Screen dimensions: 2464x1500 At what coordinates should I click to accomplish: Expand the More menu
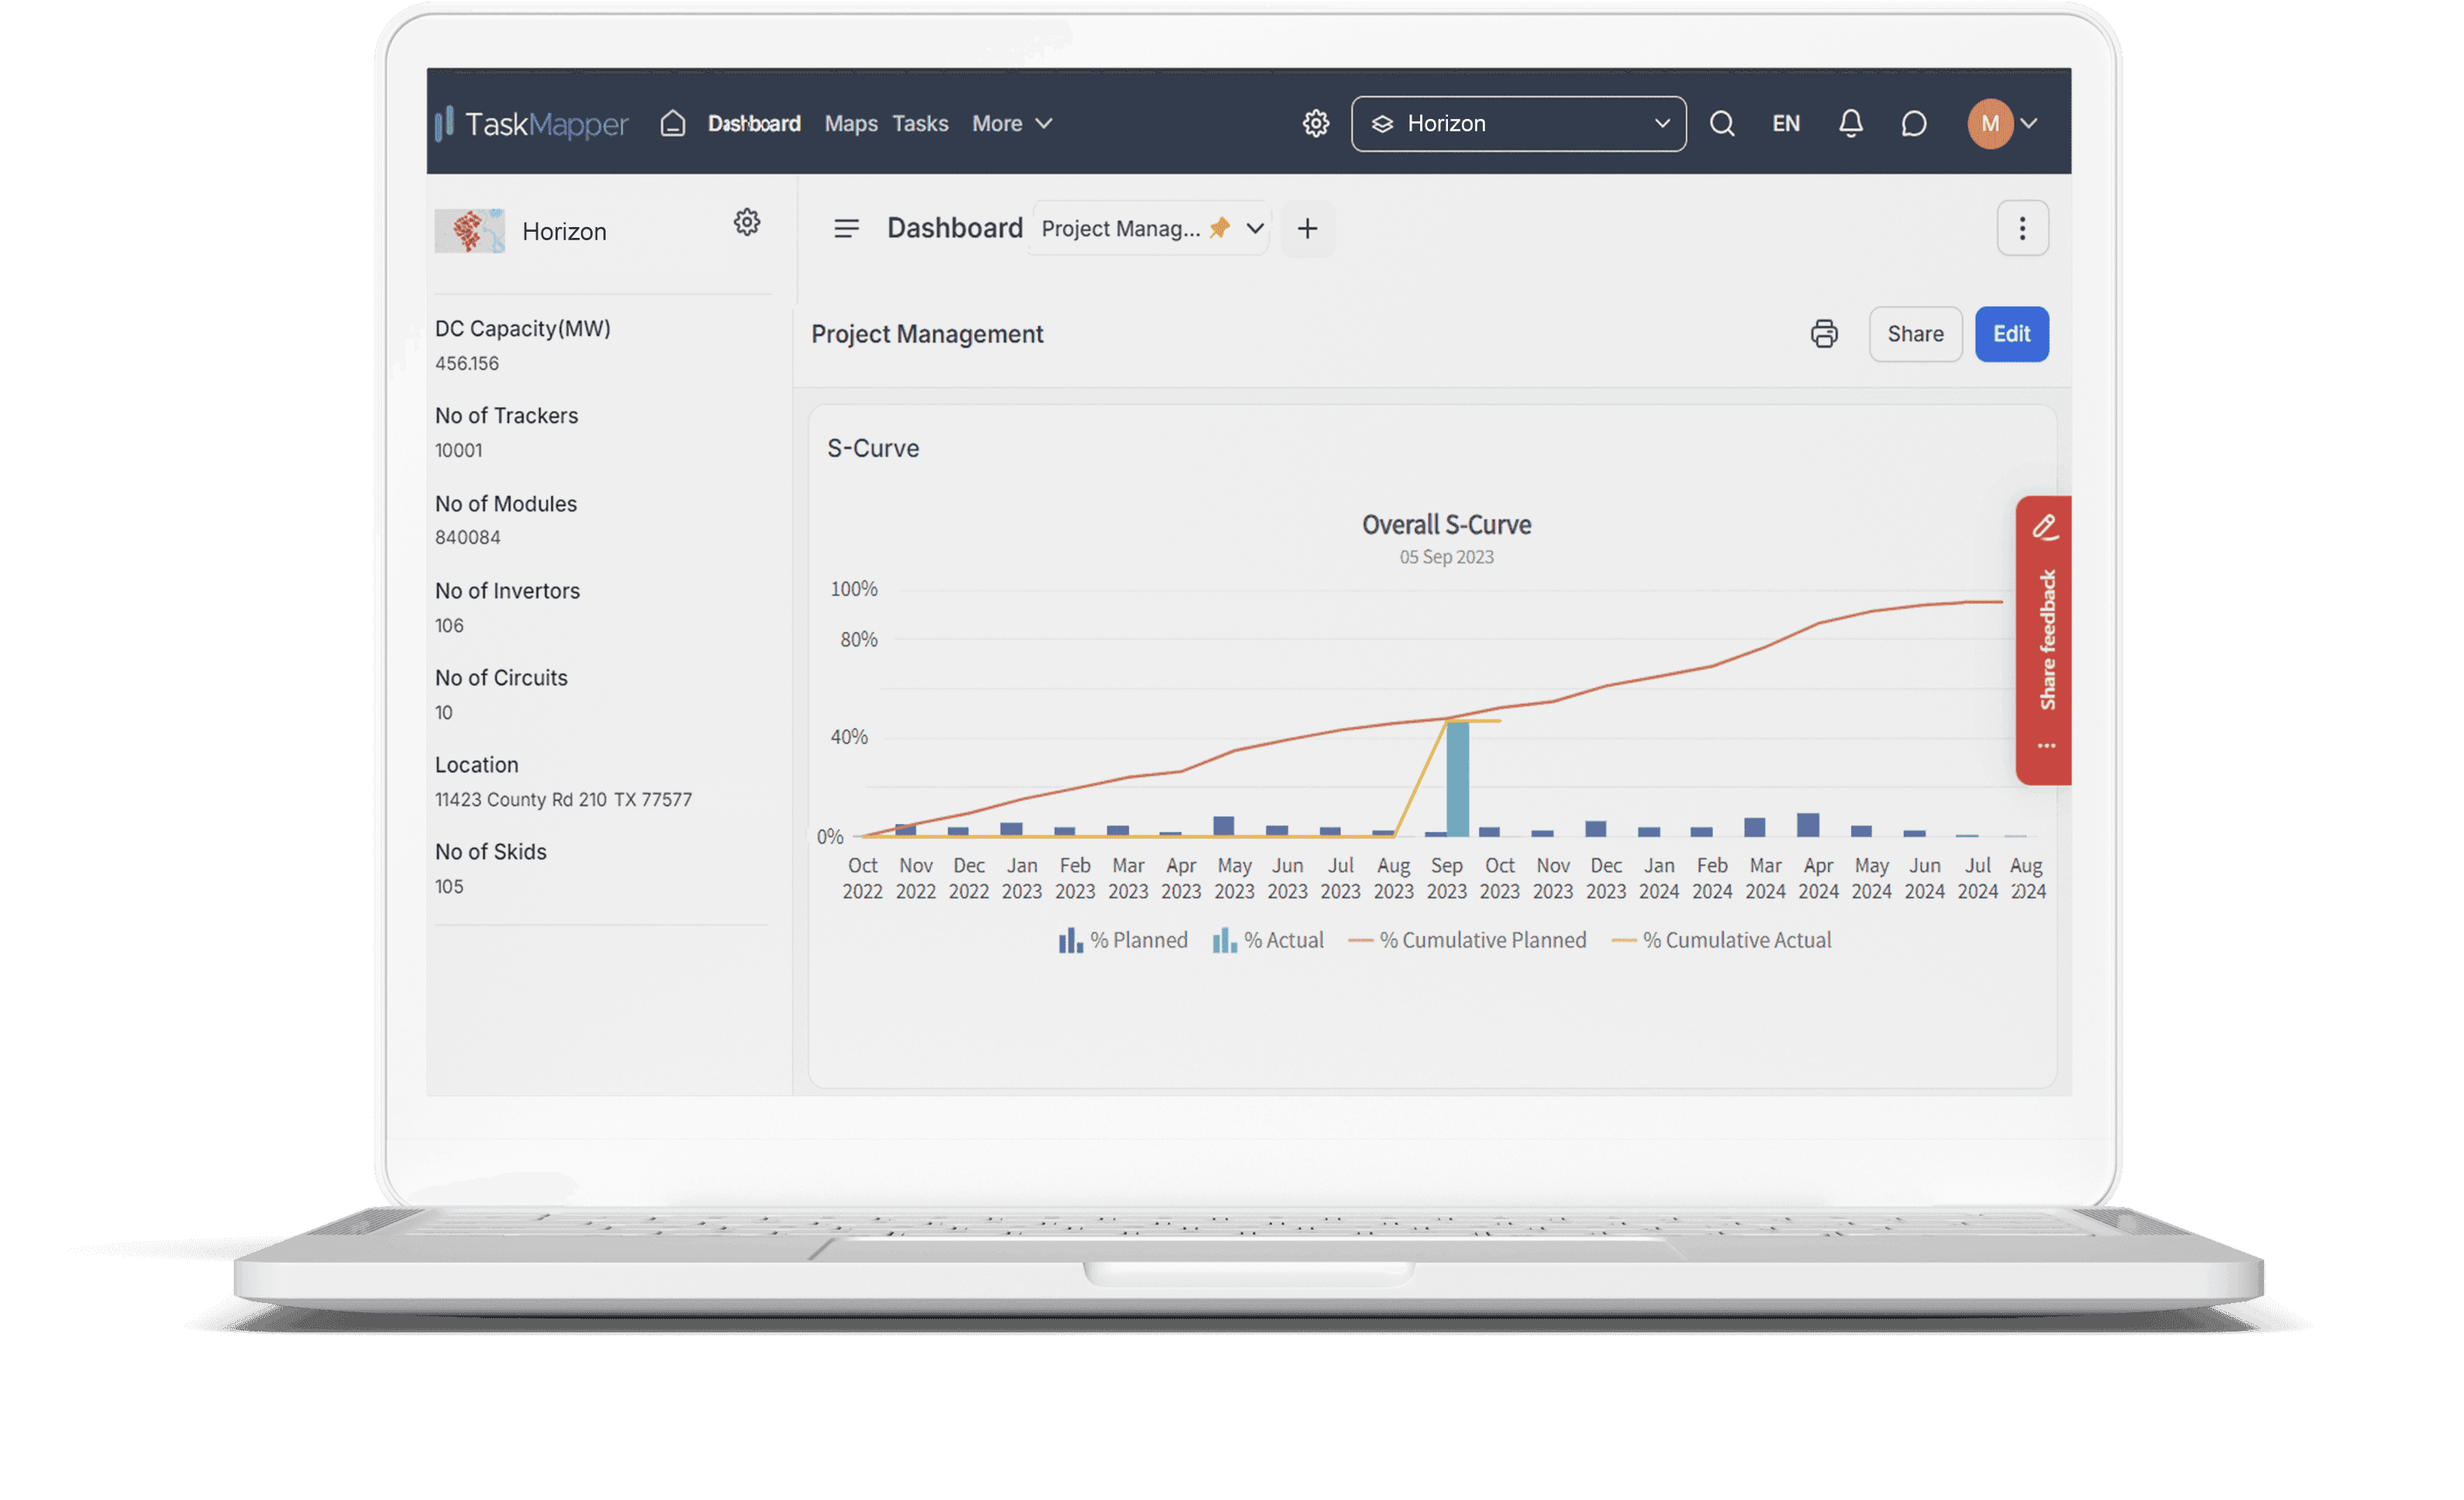1012,123
